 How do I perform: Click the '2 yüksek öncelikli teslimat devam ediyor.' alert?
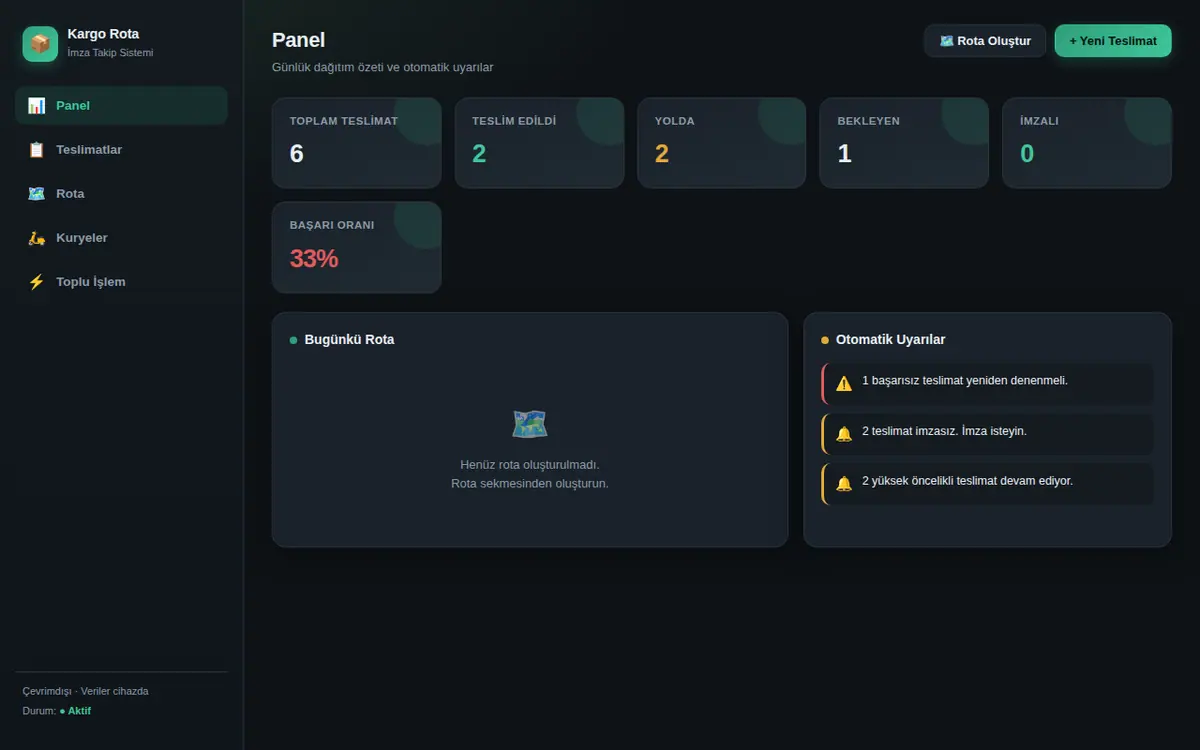tap(987, 484)
